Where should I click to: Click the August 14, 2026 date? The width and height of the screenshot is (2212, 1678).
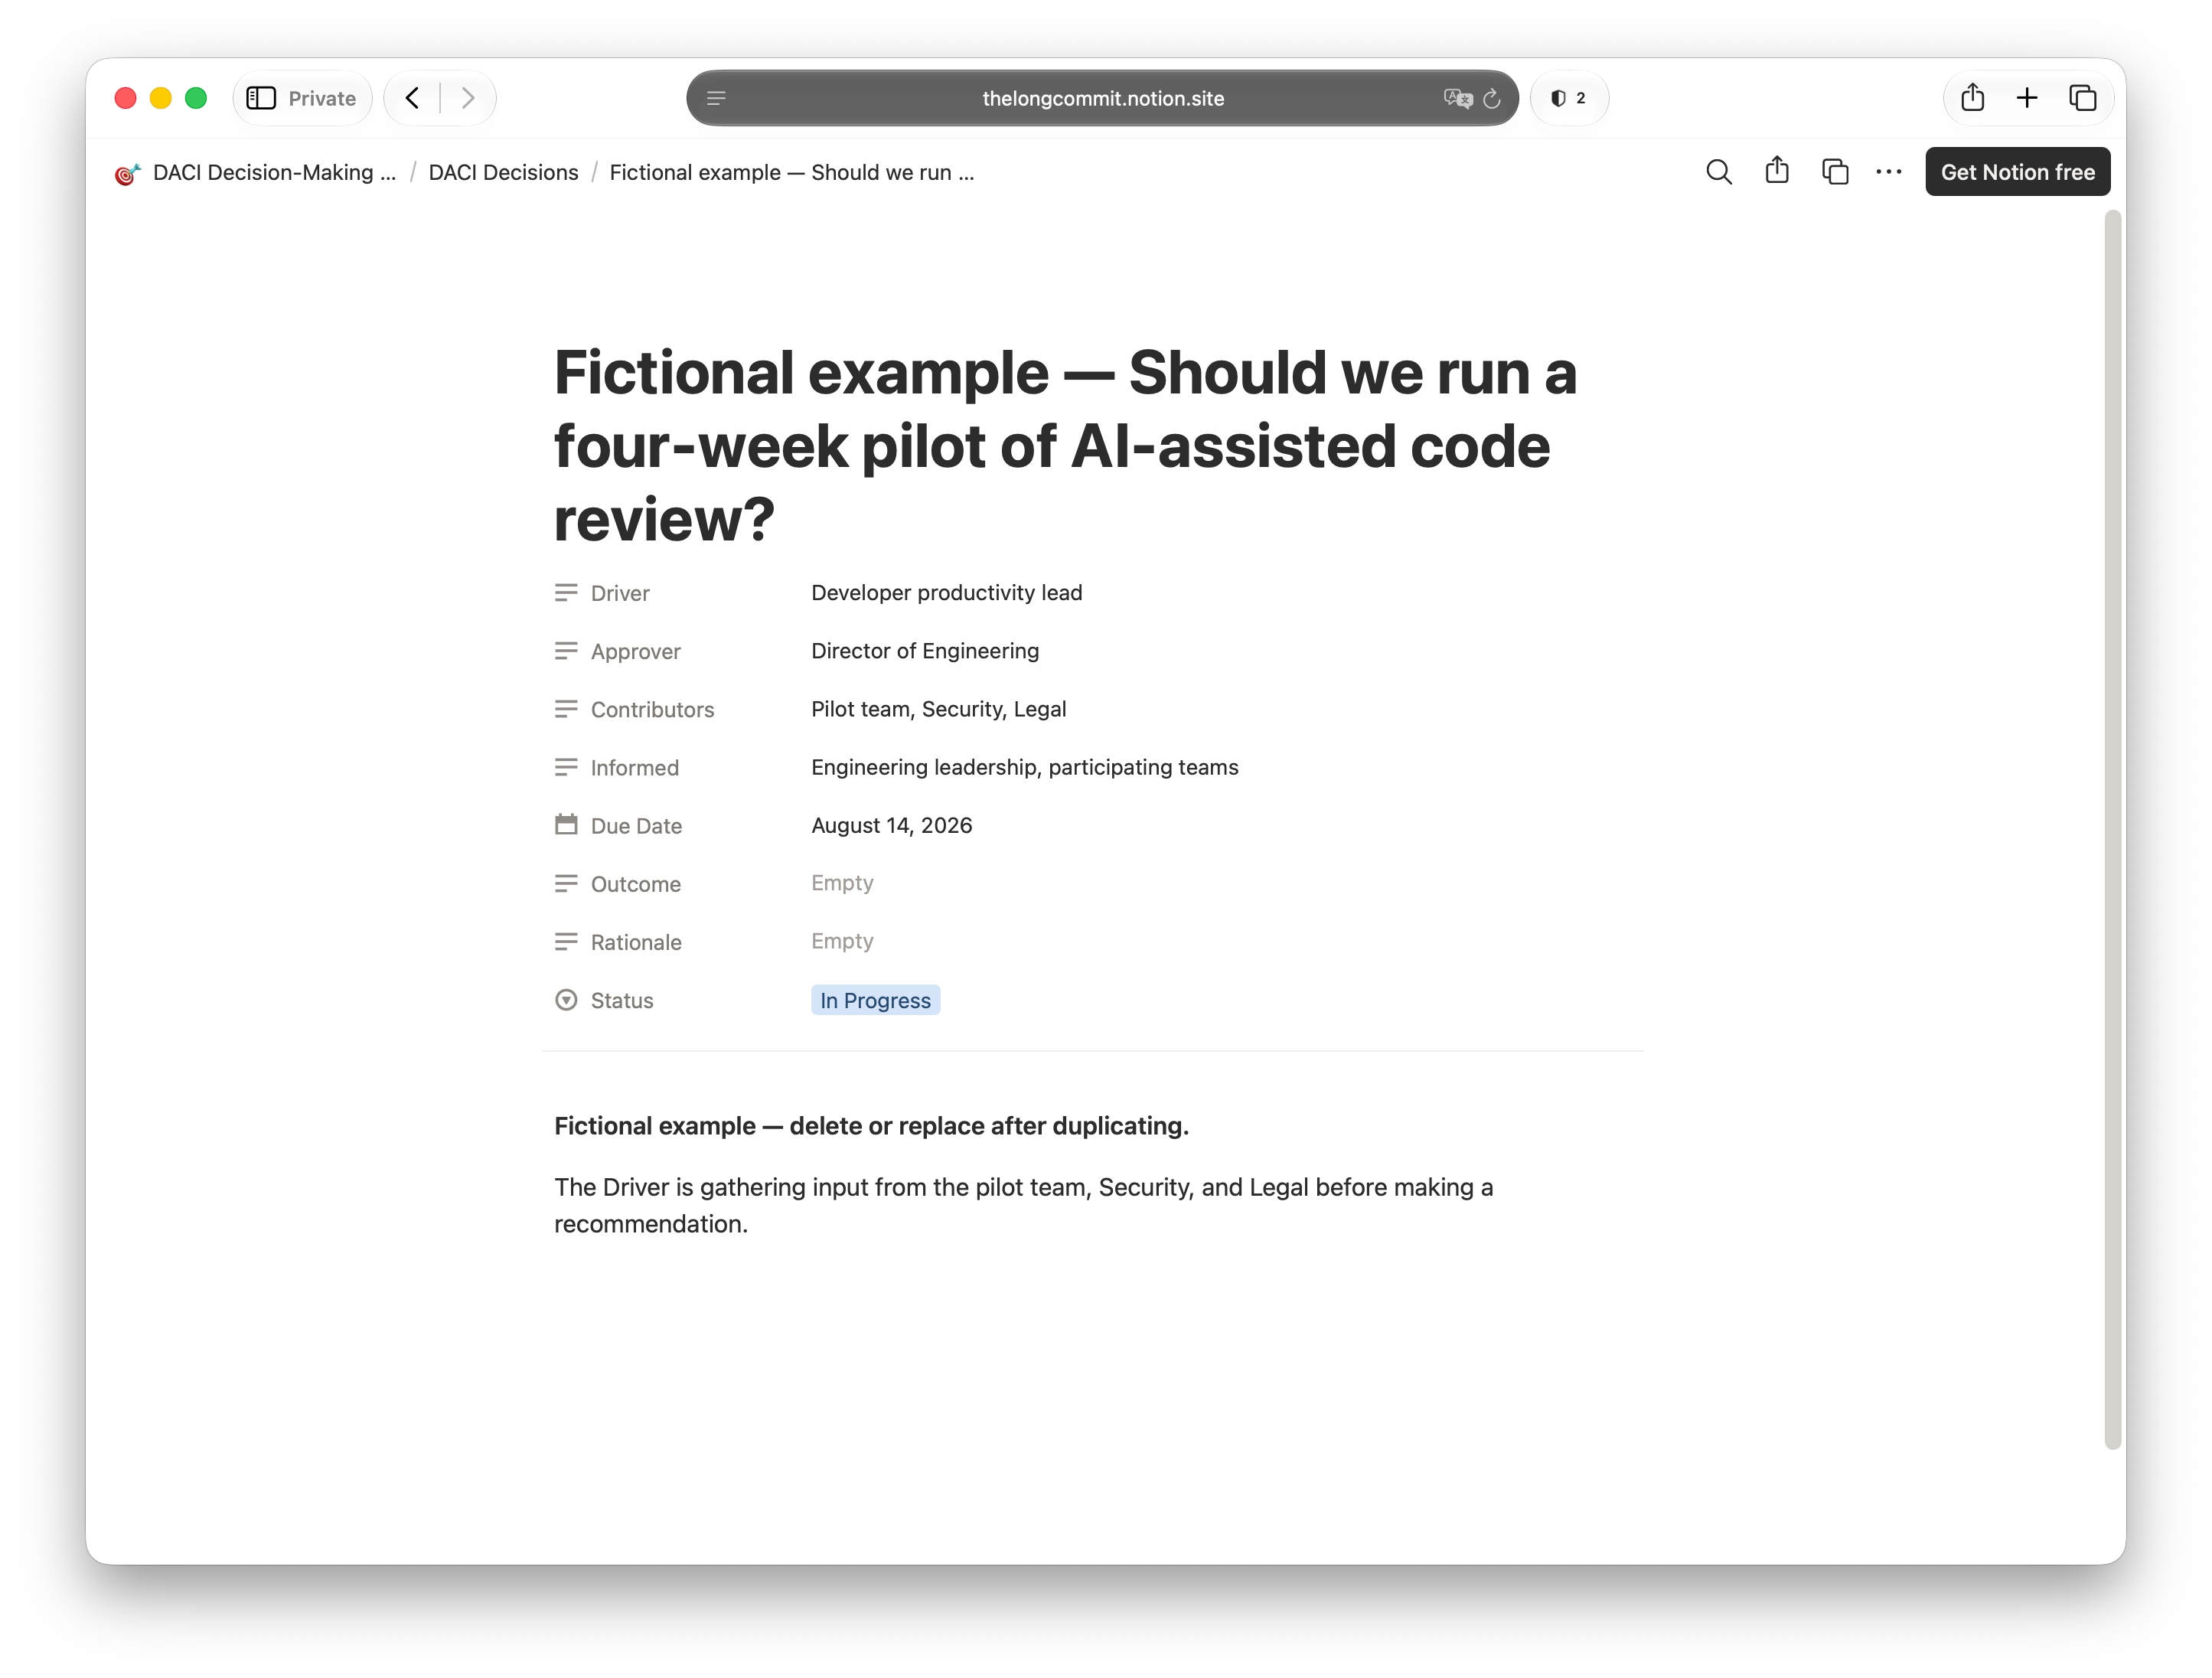point(891,825)
